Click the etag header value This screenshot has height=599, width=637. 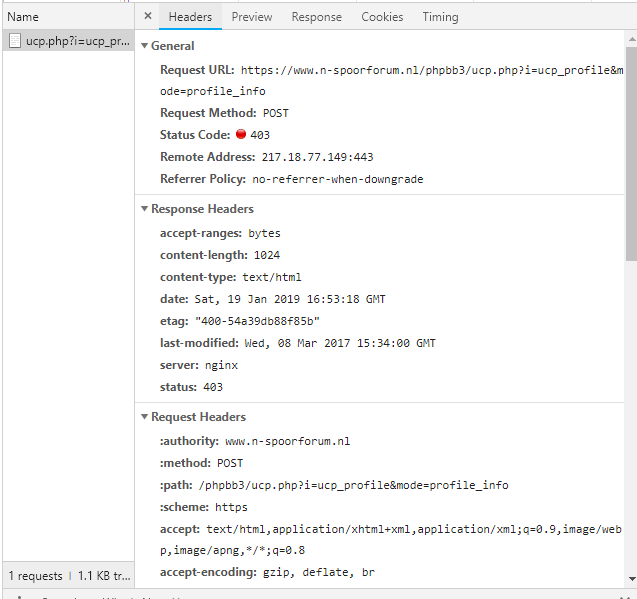pos(257,321)
